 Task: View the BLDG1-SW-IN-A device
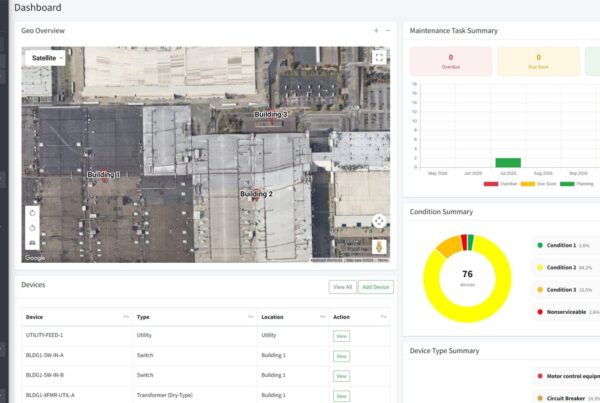tap(341, 356)
